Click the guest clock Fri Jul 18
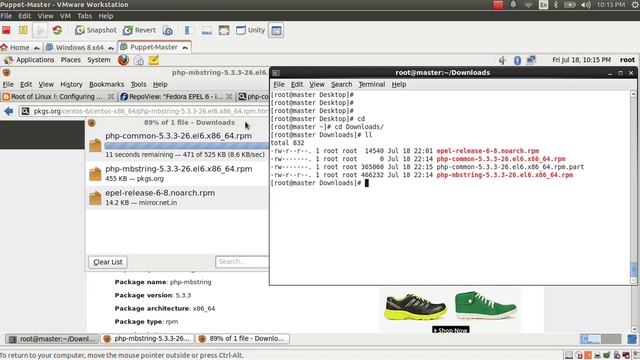This screenshot has height=360, width=640. pos(581,60)
